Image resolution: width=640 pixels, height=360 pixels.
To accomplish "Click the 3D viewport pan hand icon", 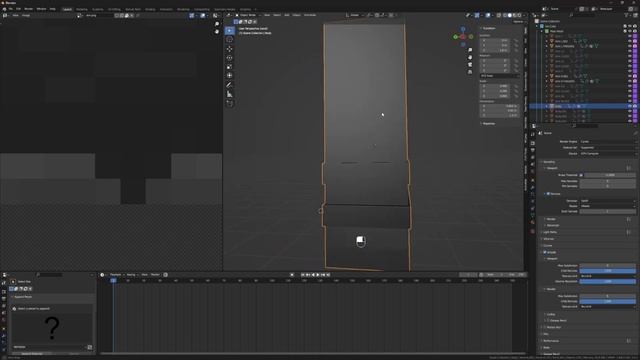I will tap(470, 58).
